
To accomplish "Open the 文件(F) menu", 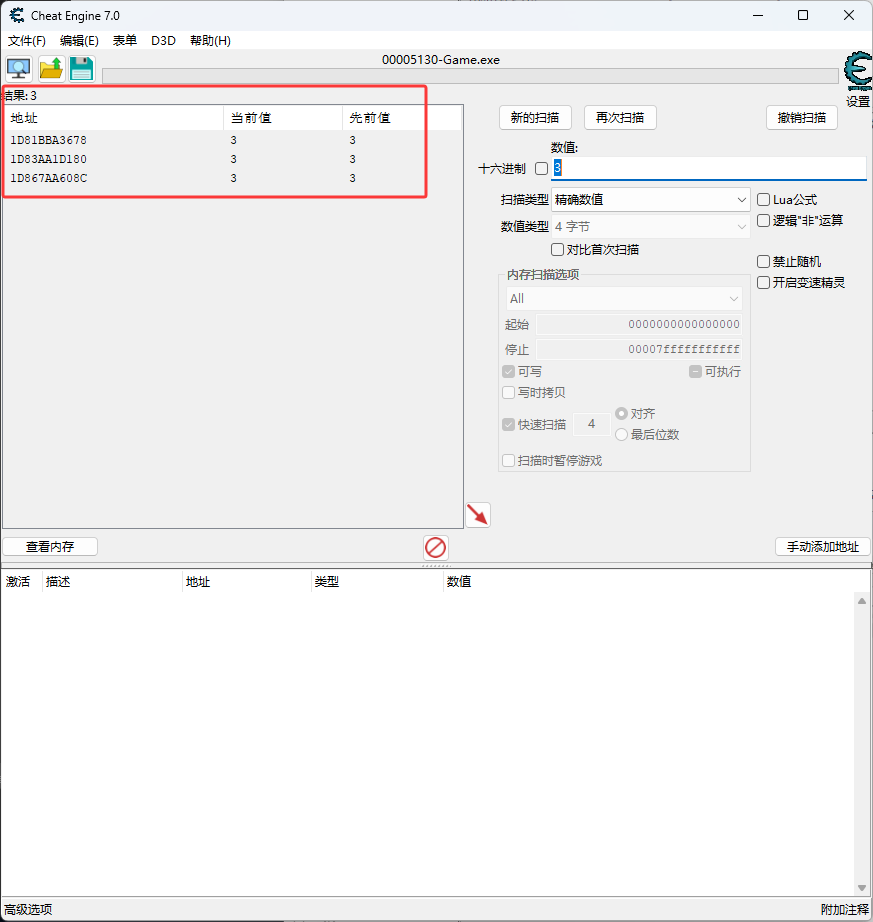I will coord(26,41).
